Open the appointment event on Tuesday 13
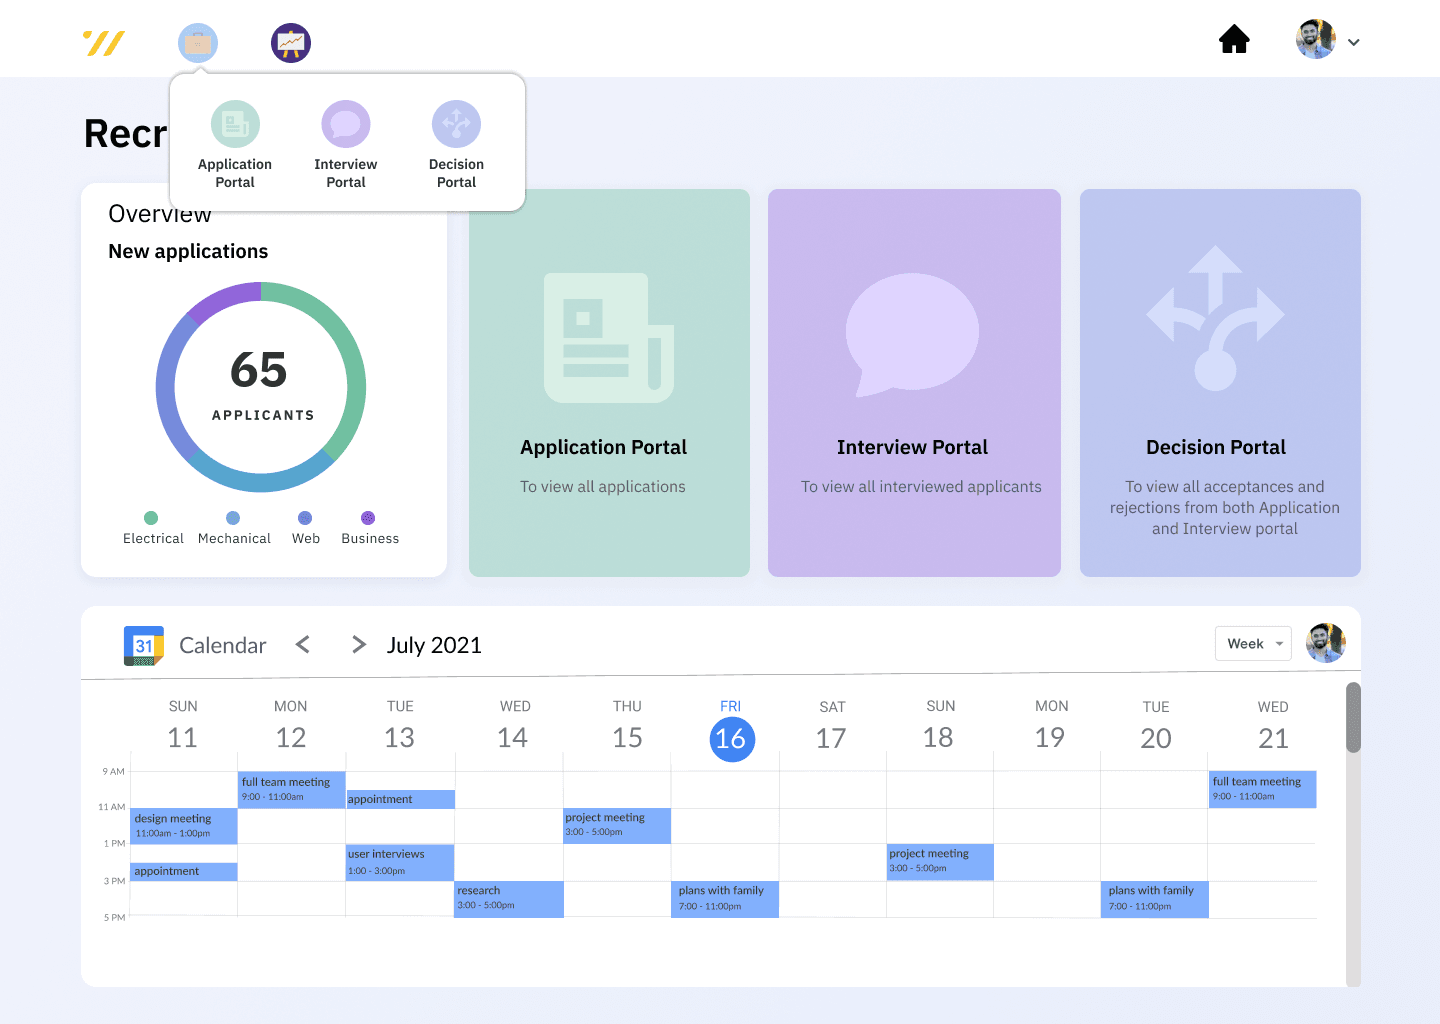This screenshot has width=1440, height=1024. pyautogui.click(x=400, y=799)
